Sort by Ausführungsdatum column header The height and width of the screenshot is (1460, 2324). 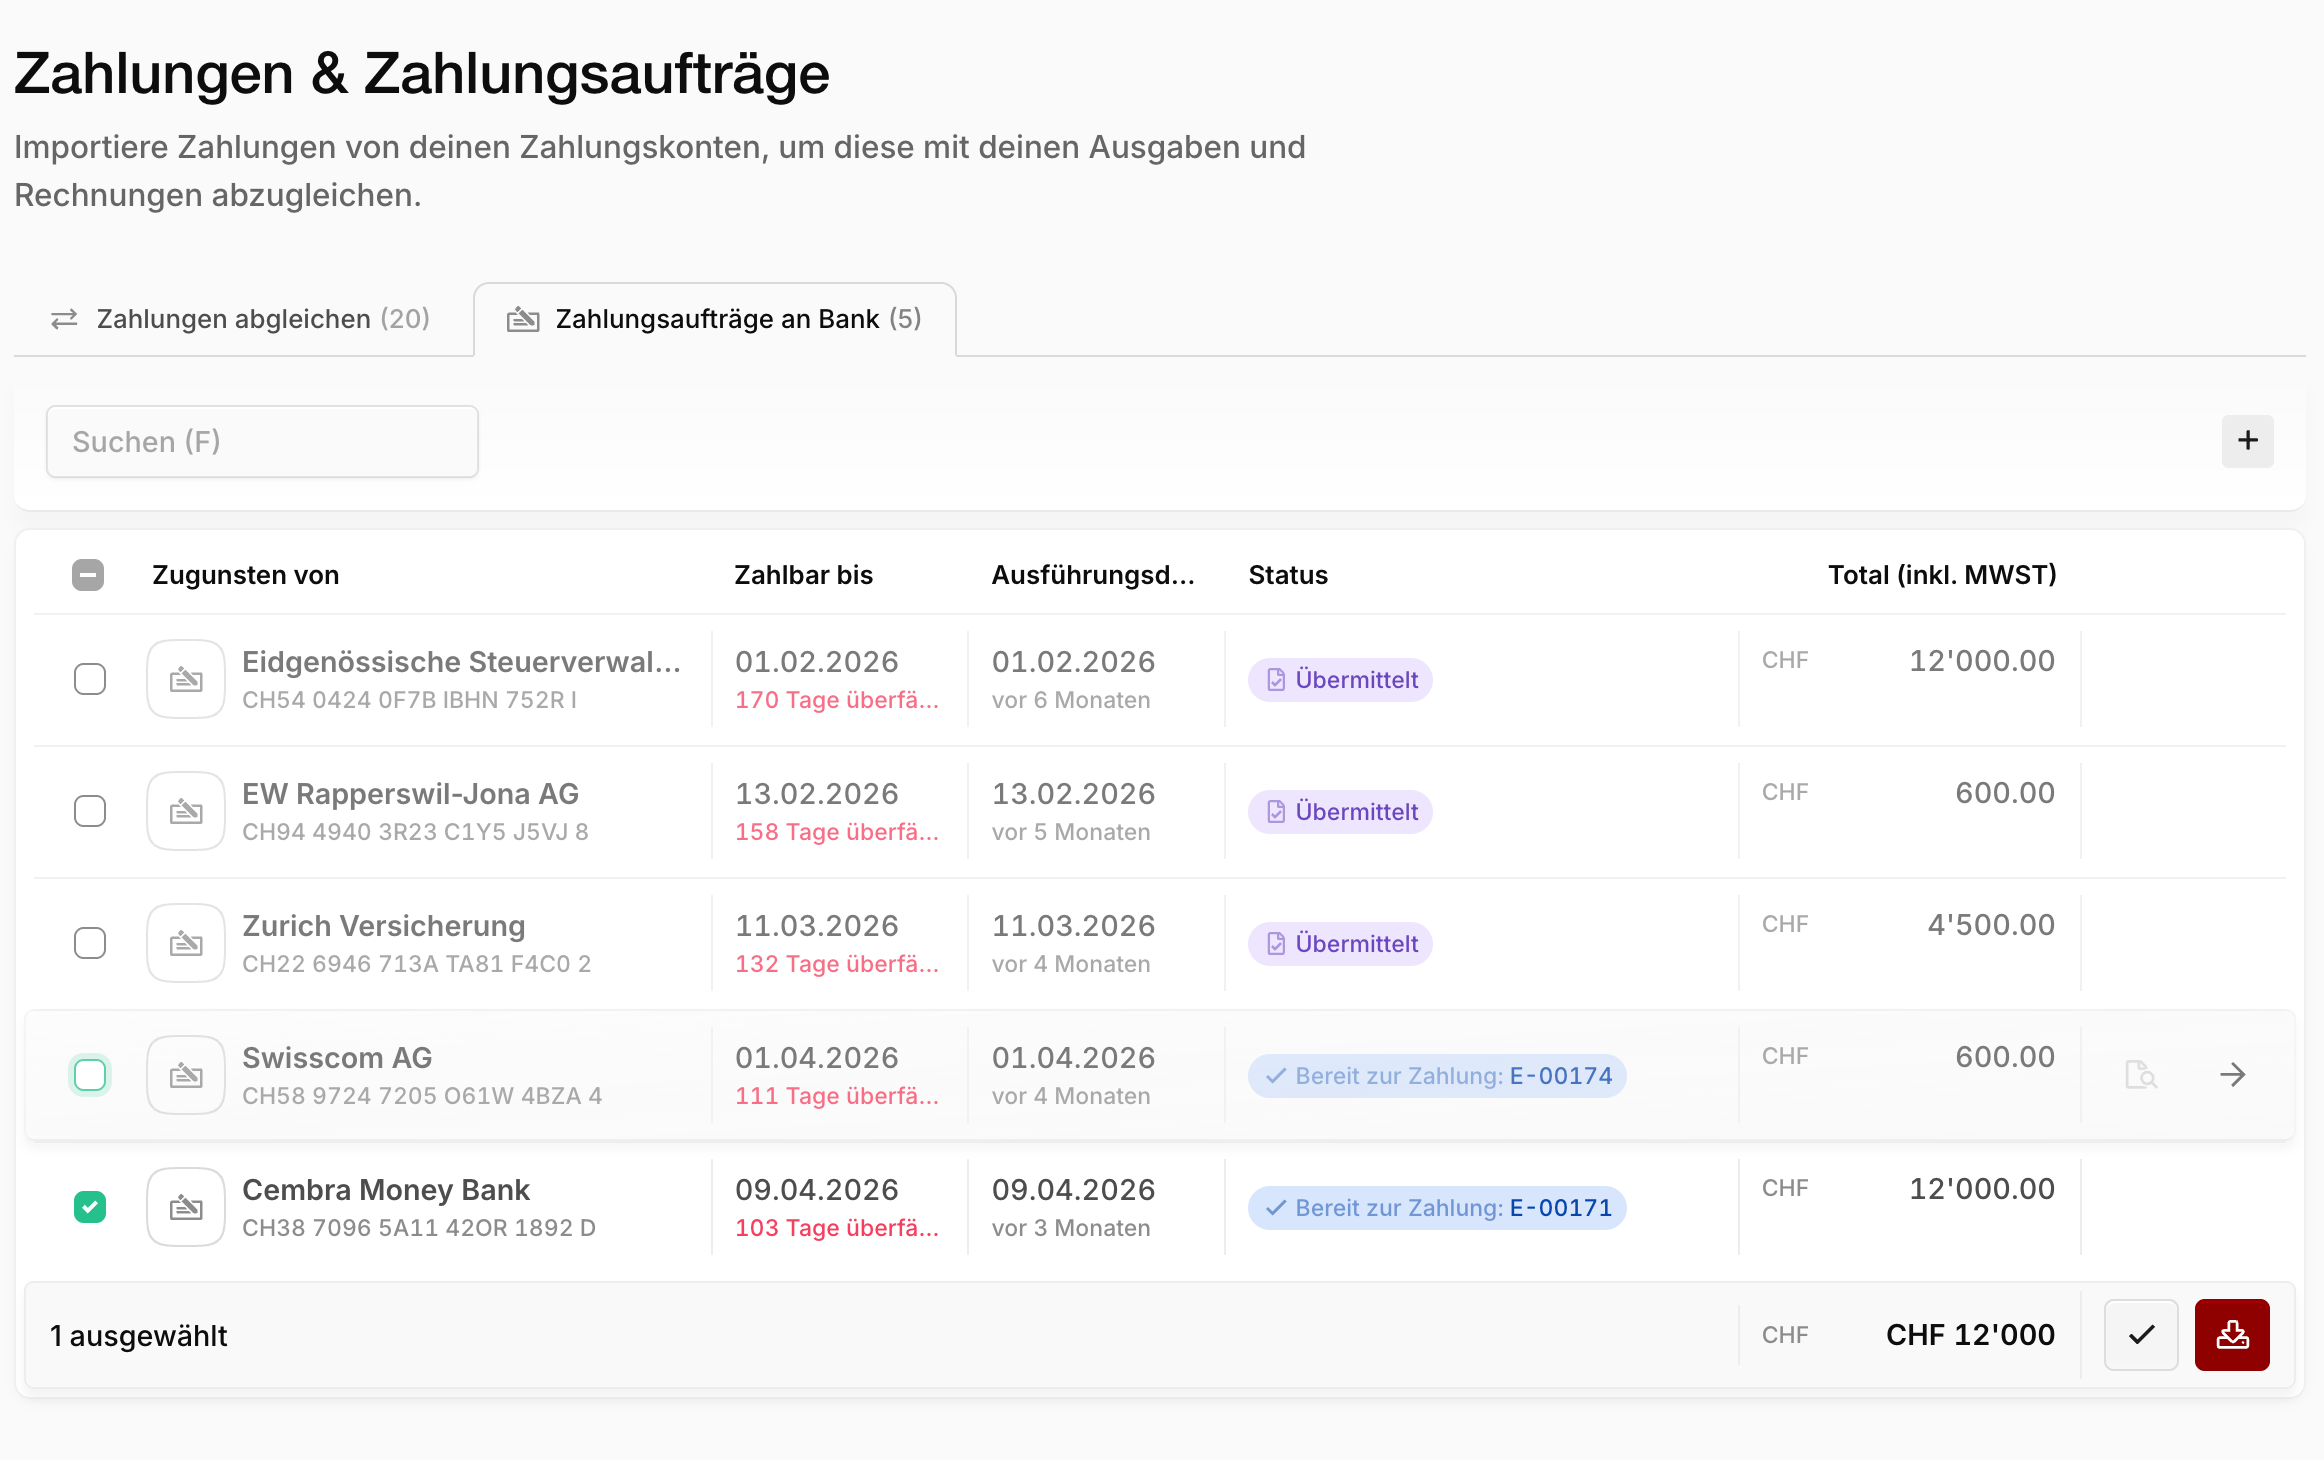1093,575
